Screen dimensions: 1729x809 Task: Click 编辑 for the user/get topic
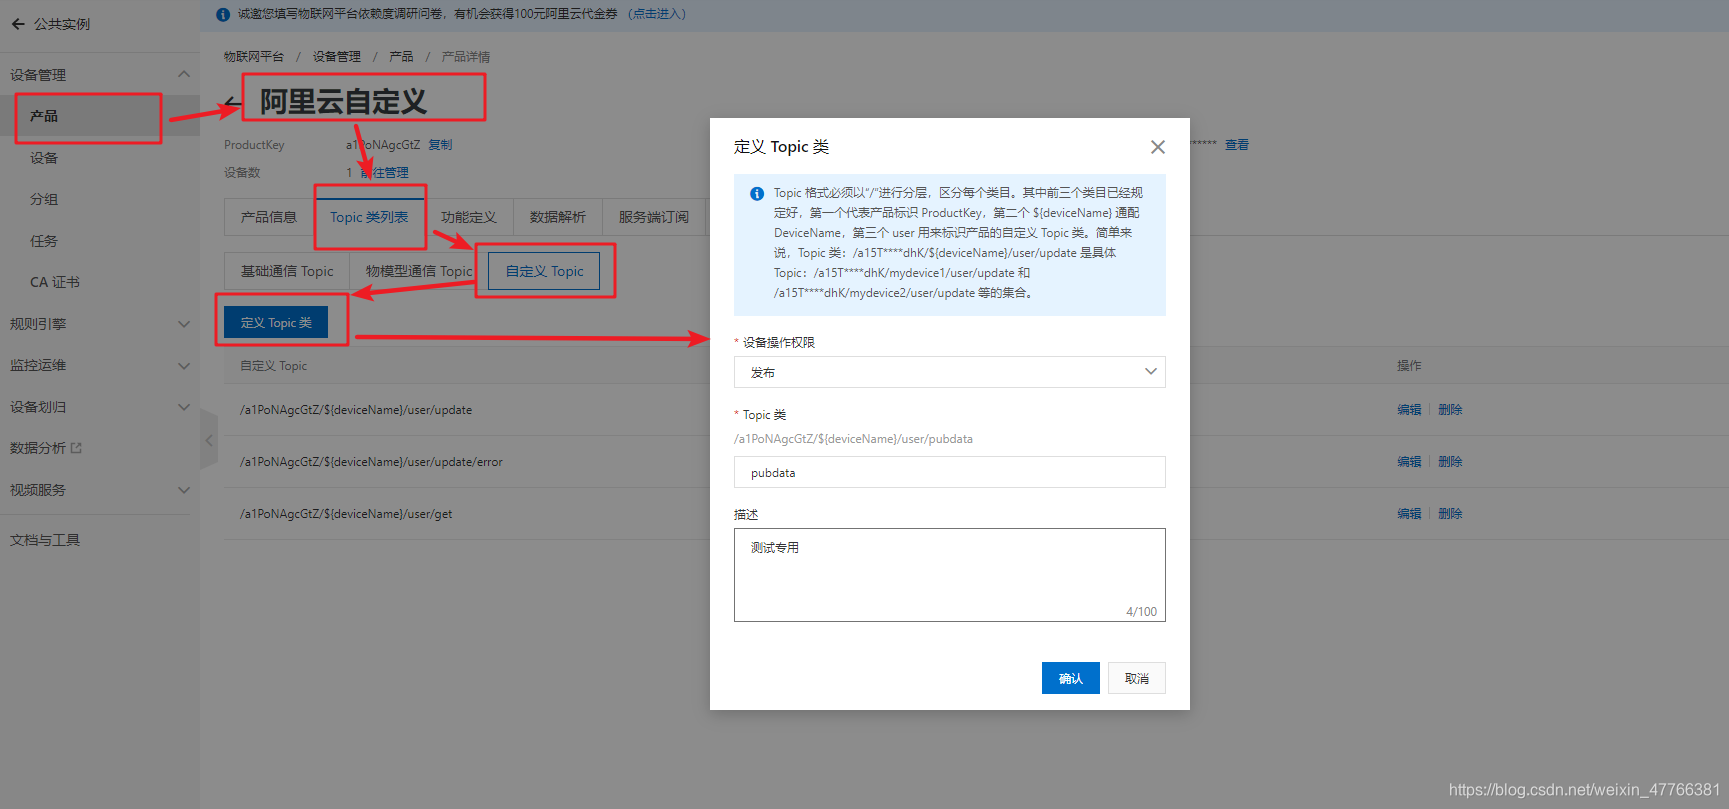coord(1409,514)
